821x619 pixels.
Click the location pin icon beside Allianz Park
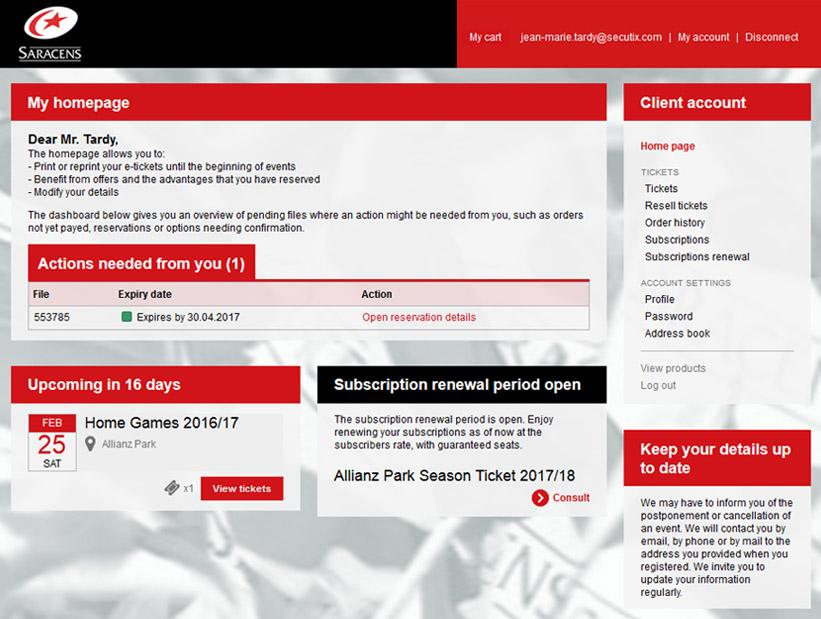pyautogui.click(x=90, y=444)
